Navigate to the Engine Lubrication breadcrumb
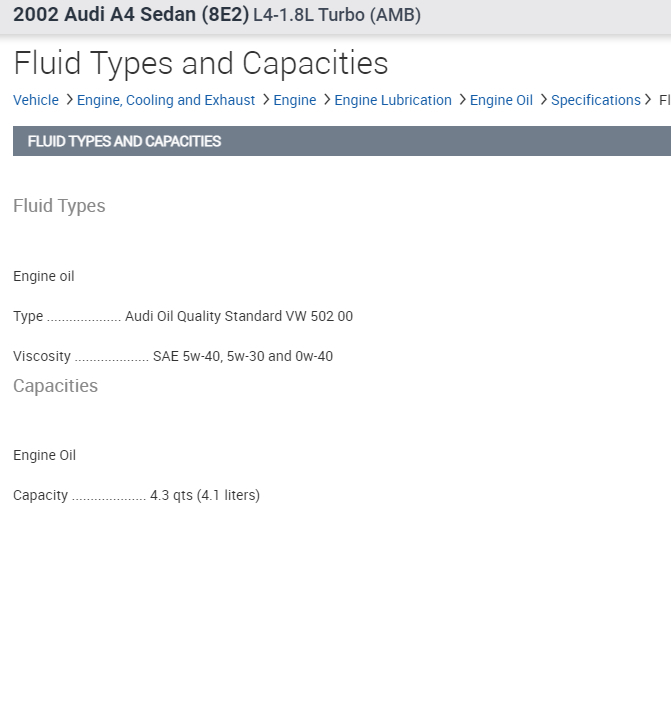Image resolution: width=671 pixels, height=726 pixels. pos(393,100)
